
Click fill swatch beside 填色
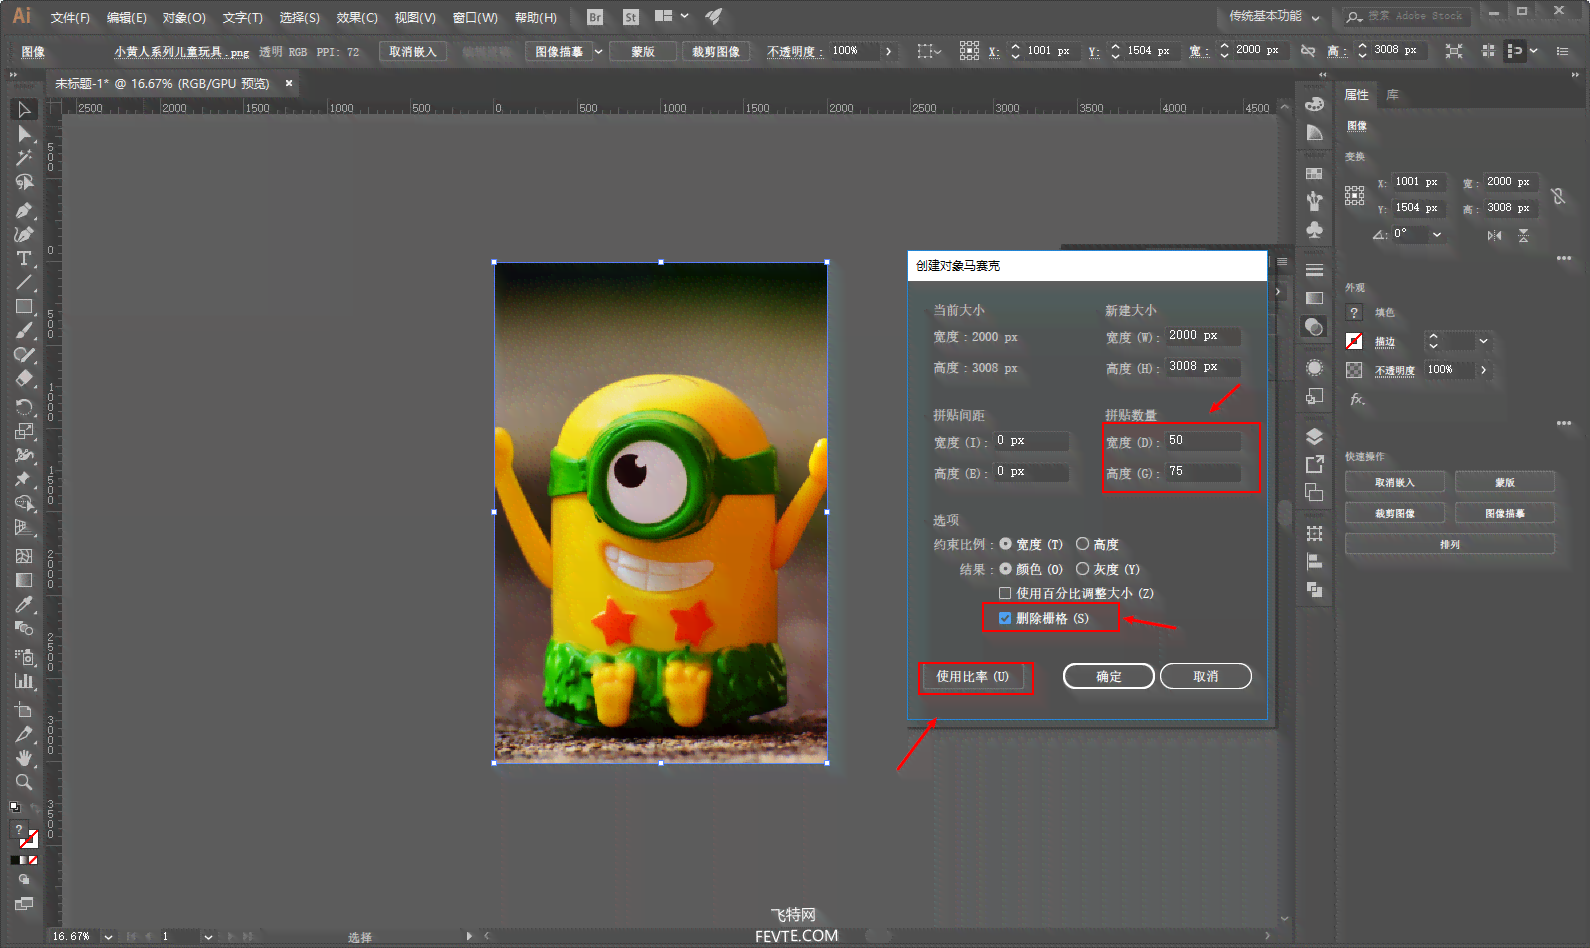click(1354, 313)
